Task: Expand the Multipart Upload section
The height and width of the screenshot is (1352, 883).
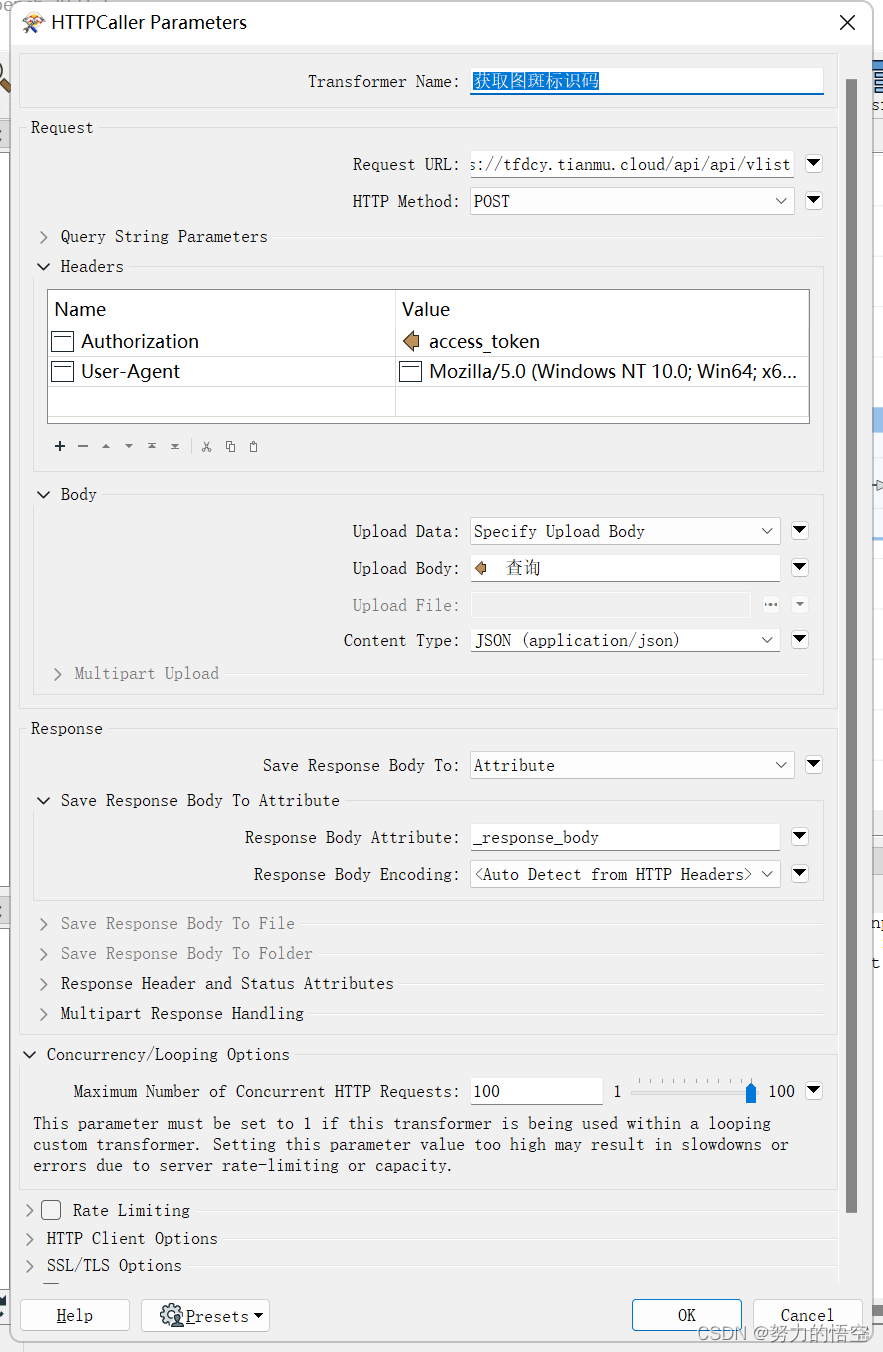Action: [58, 674]
